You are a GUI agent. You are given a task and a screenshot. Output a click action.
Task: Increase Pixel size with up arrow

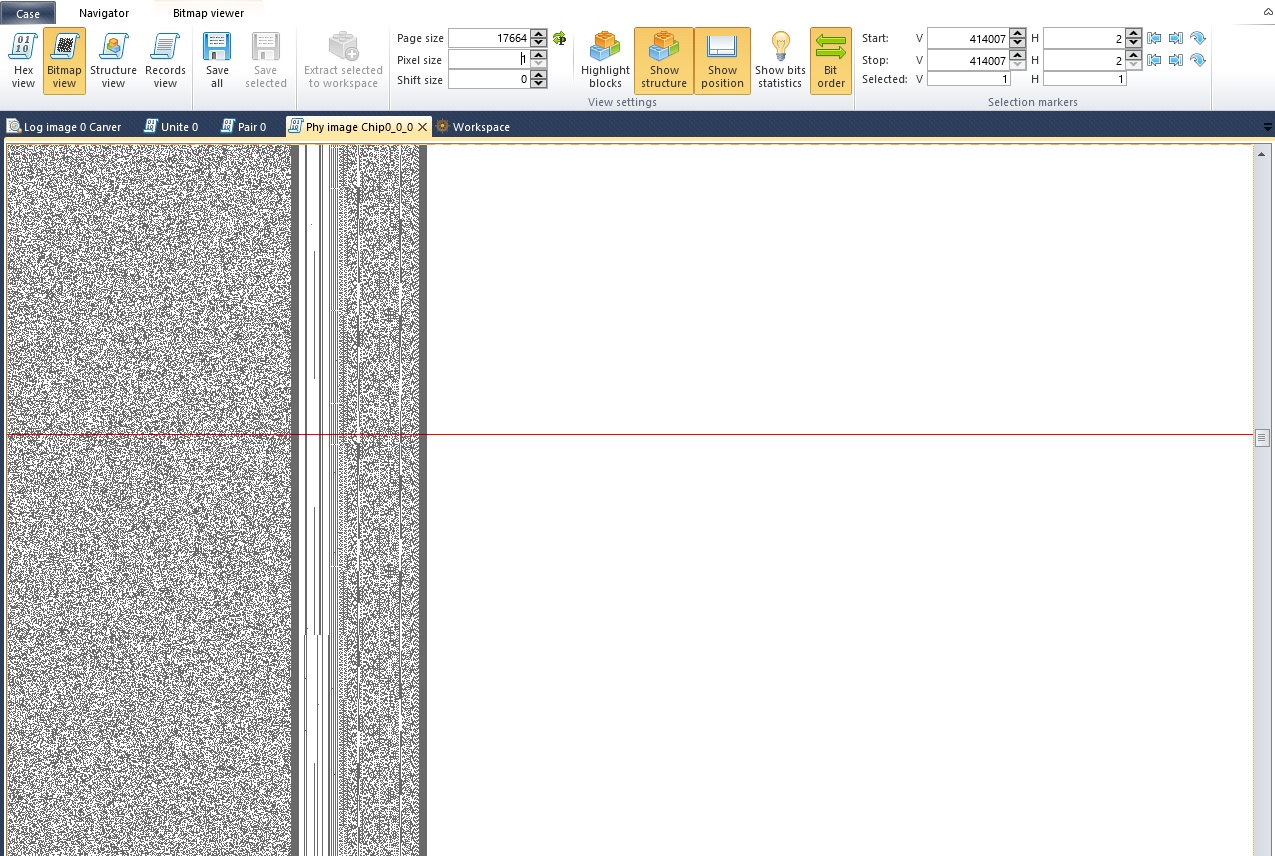(539, 55)
